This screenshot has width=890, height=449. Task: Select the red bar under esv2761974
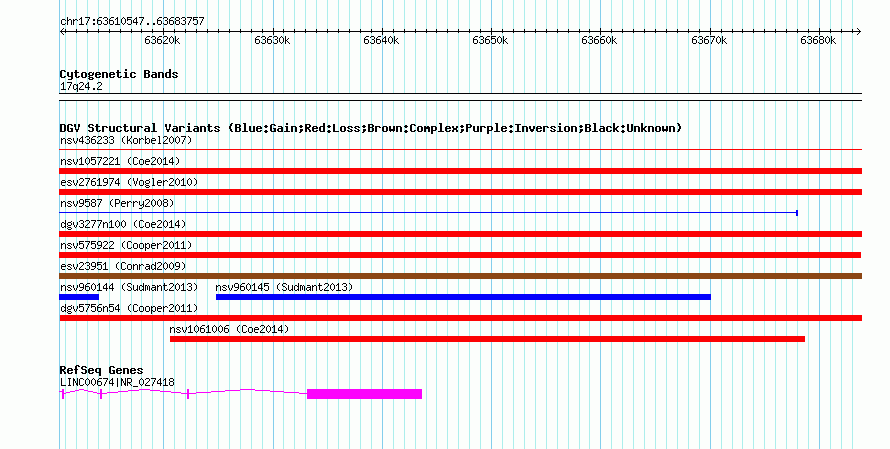460,192
